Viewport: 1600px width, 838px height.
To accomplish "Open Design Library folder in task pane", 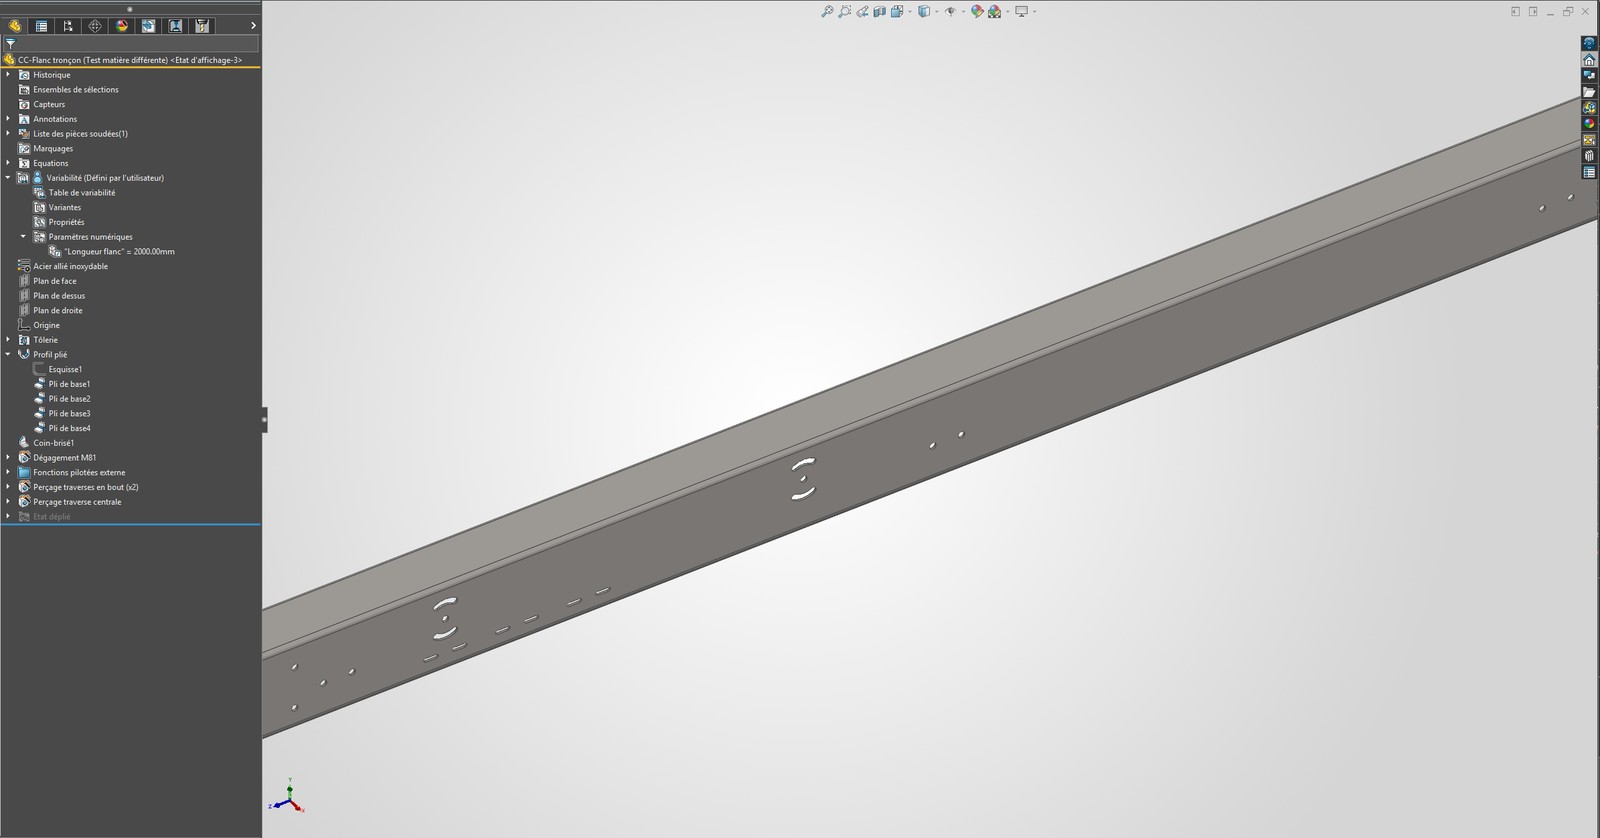I will [1589, 92].
